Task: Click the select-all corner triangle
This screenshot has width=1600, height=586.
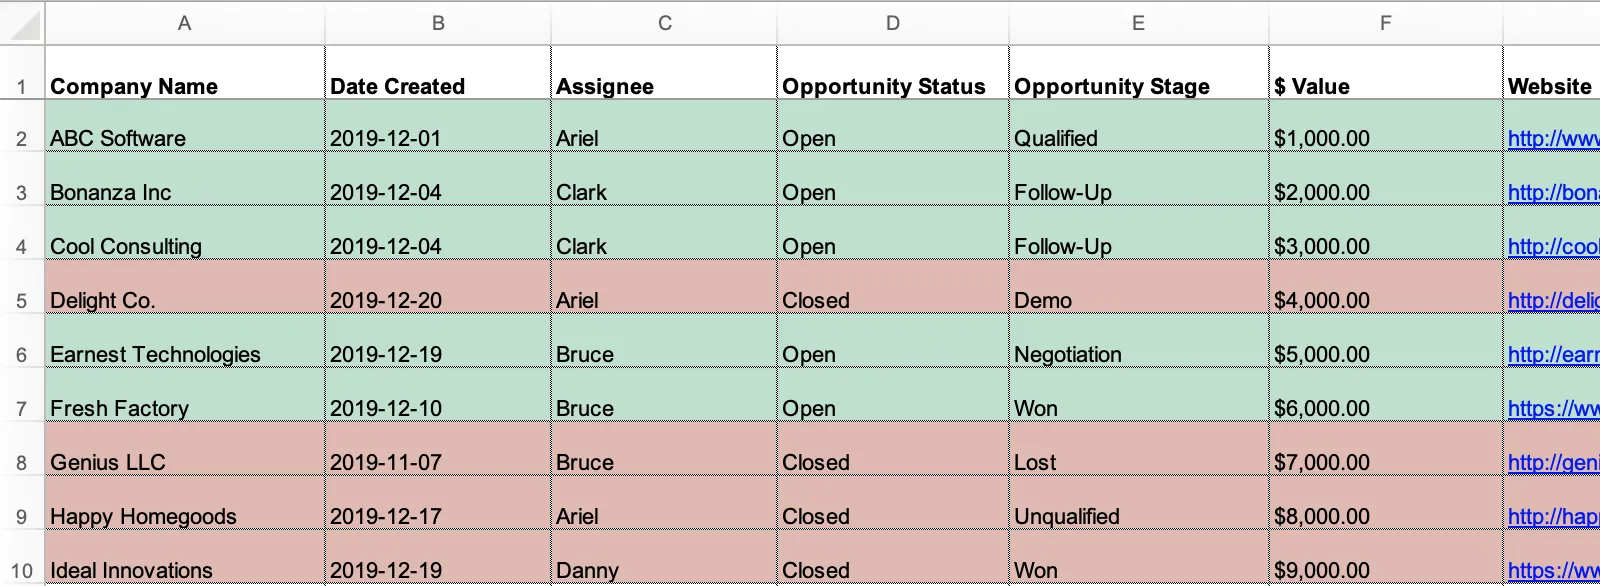Action: click(22, 23)
